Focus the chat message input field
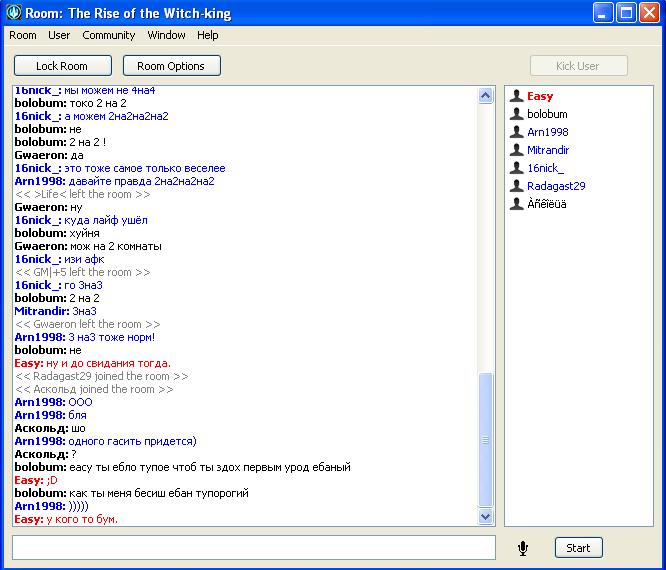This screenshot has height=570, width=666. coord(254,548)
